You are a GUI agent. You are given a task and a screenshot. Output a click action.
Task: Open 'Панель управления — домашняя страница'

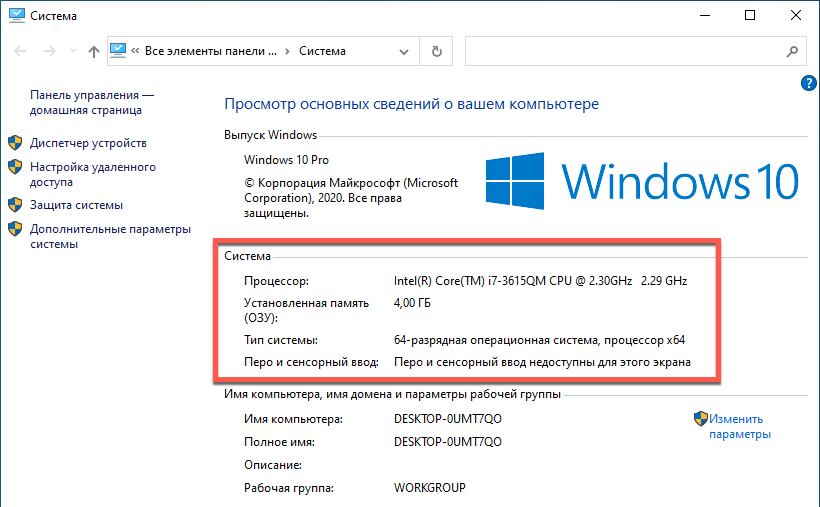tap(92, 103)
